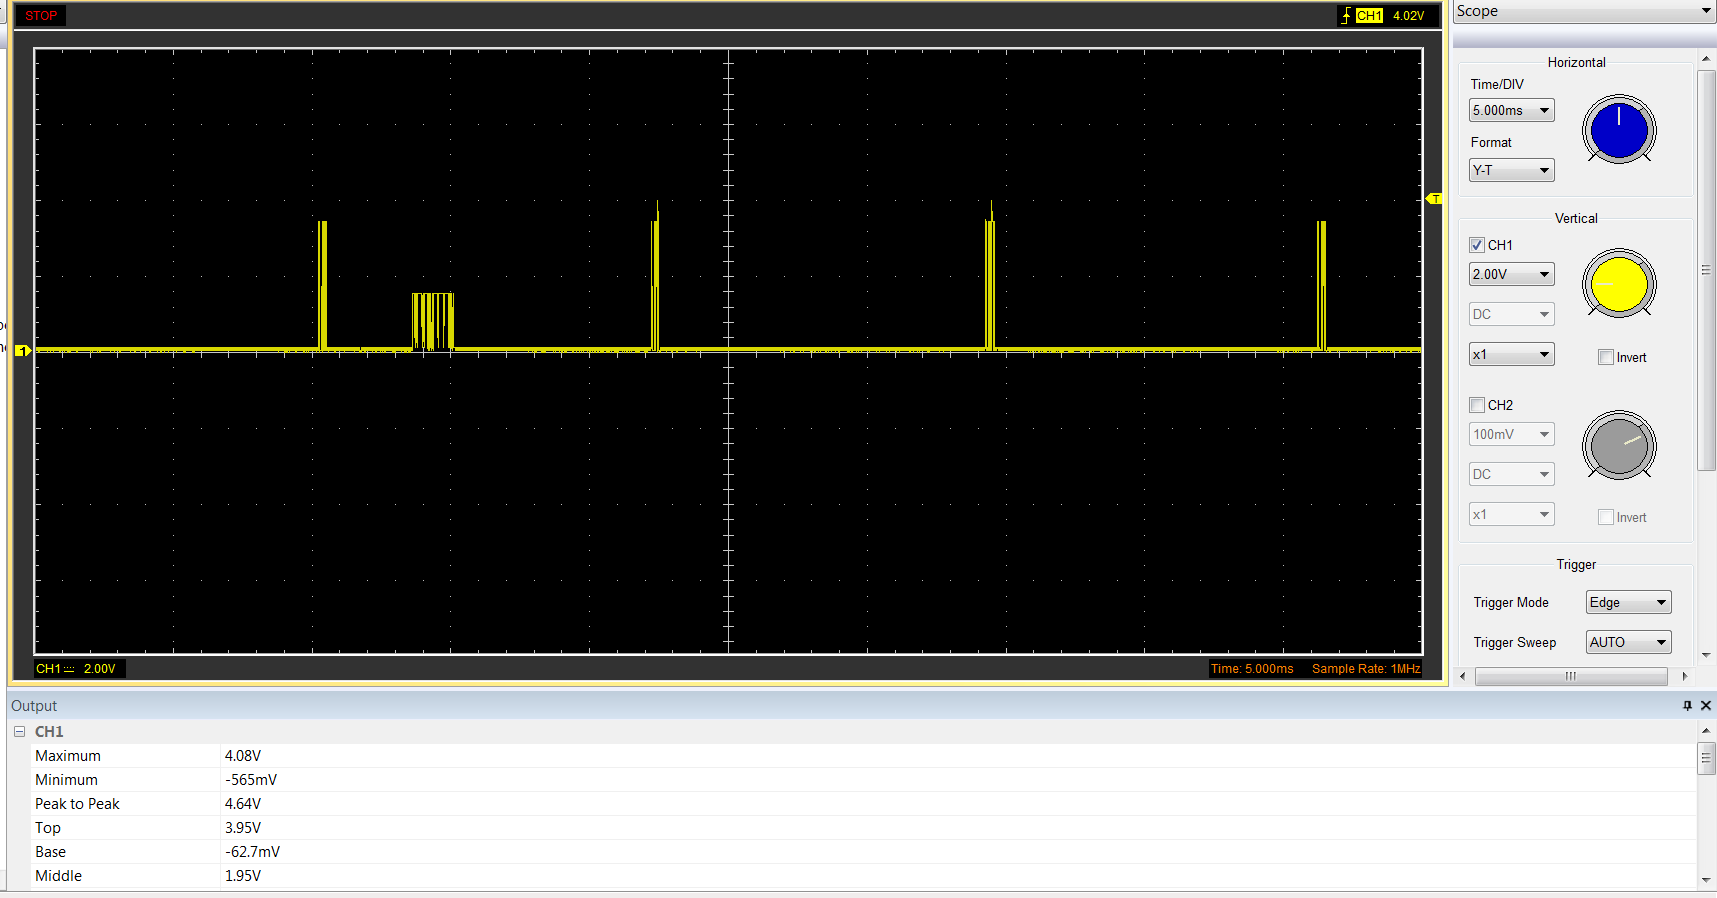Select the Peak to Peak measurement row

[863, 804]
